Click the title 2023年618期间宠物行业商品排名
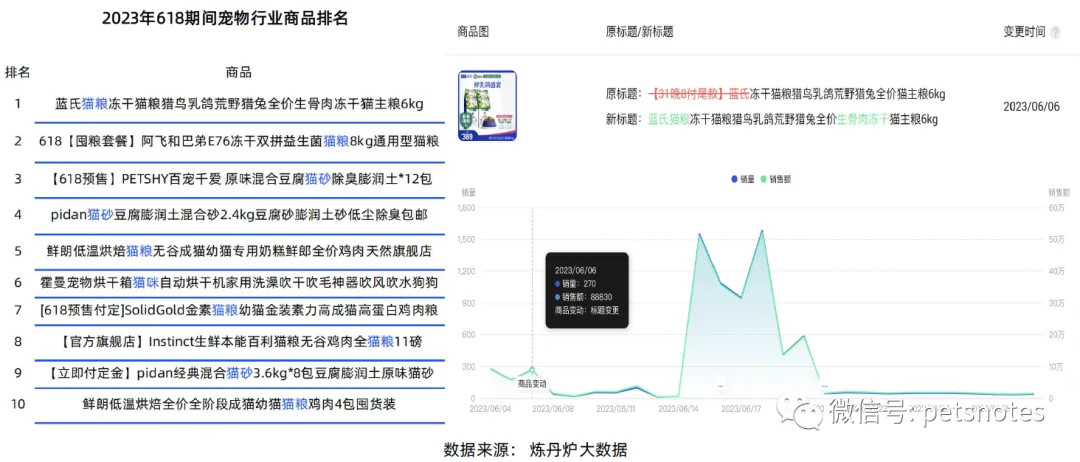 (x=225, y=19)
